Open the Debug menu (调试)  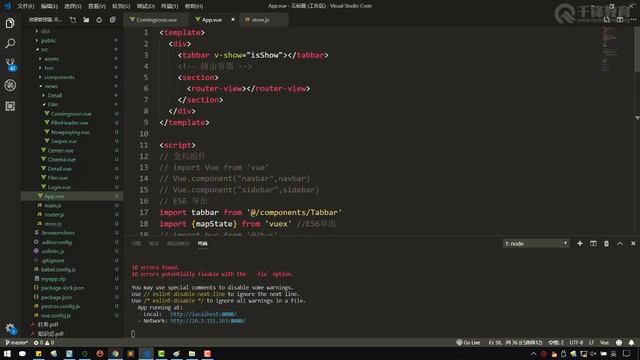click(146, 6)
